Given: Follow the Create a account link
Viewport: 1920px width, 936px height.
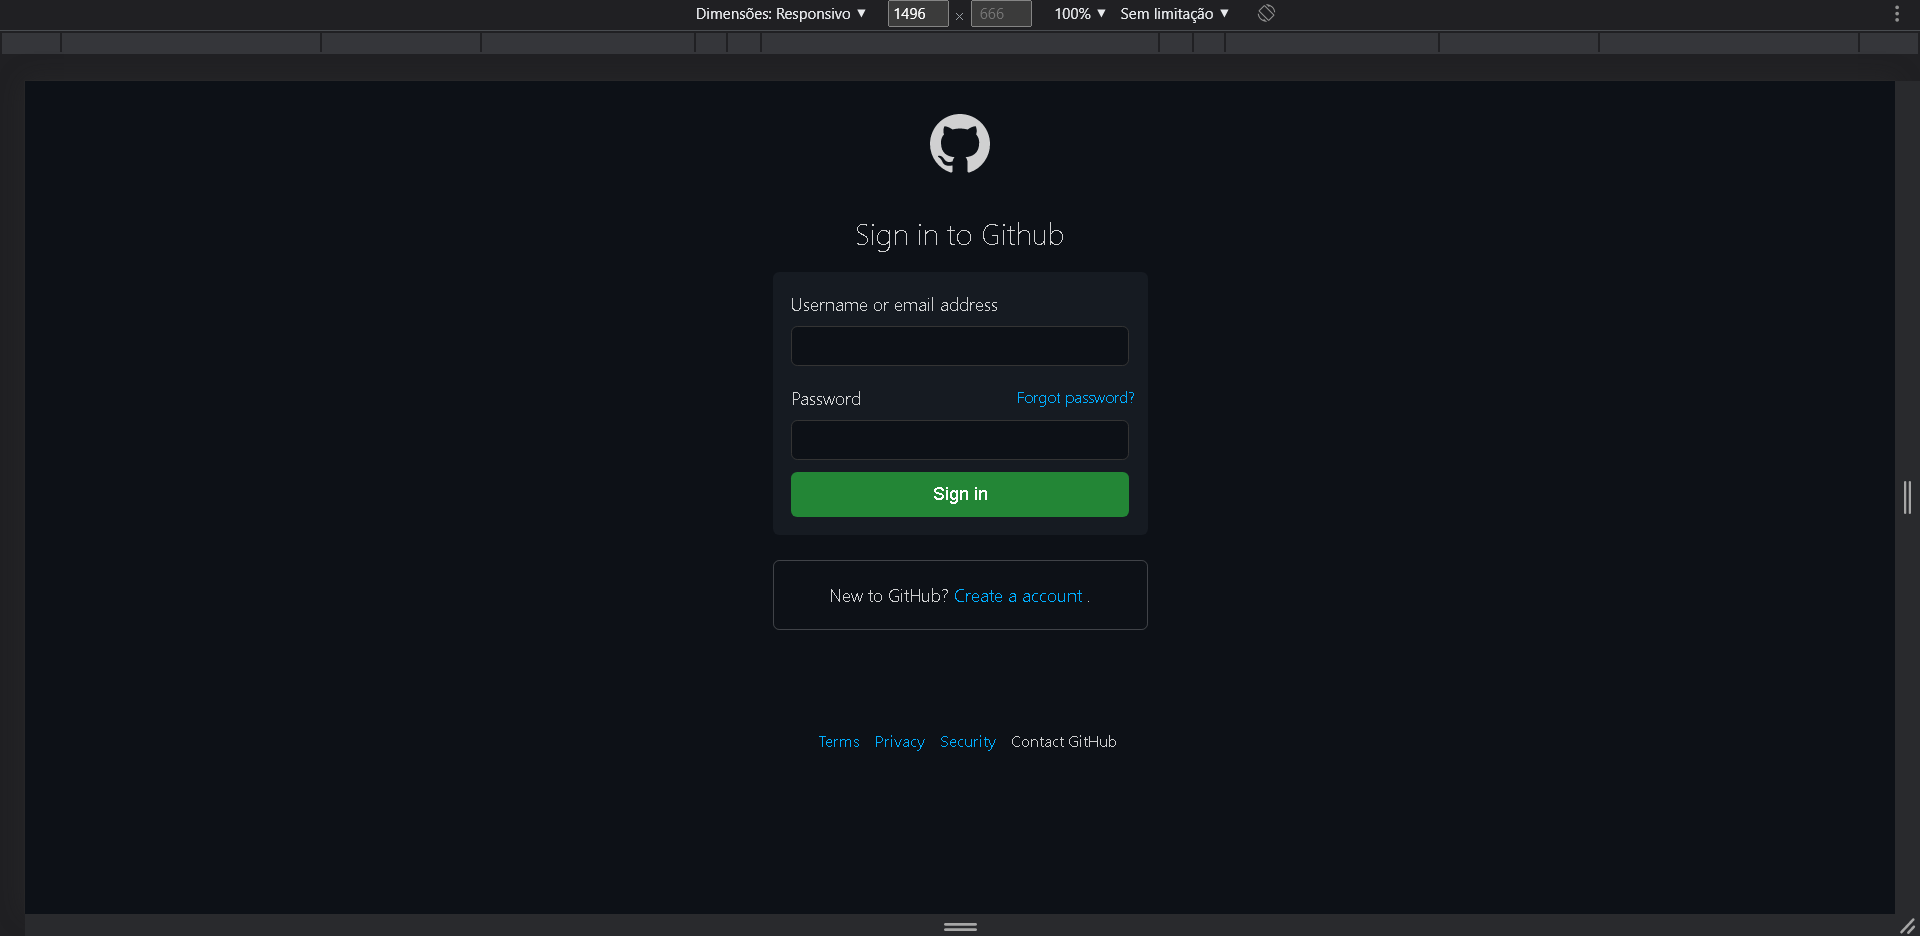Looking at the screenshot, I should [1018, 595].
